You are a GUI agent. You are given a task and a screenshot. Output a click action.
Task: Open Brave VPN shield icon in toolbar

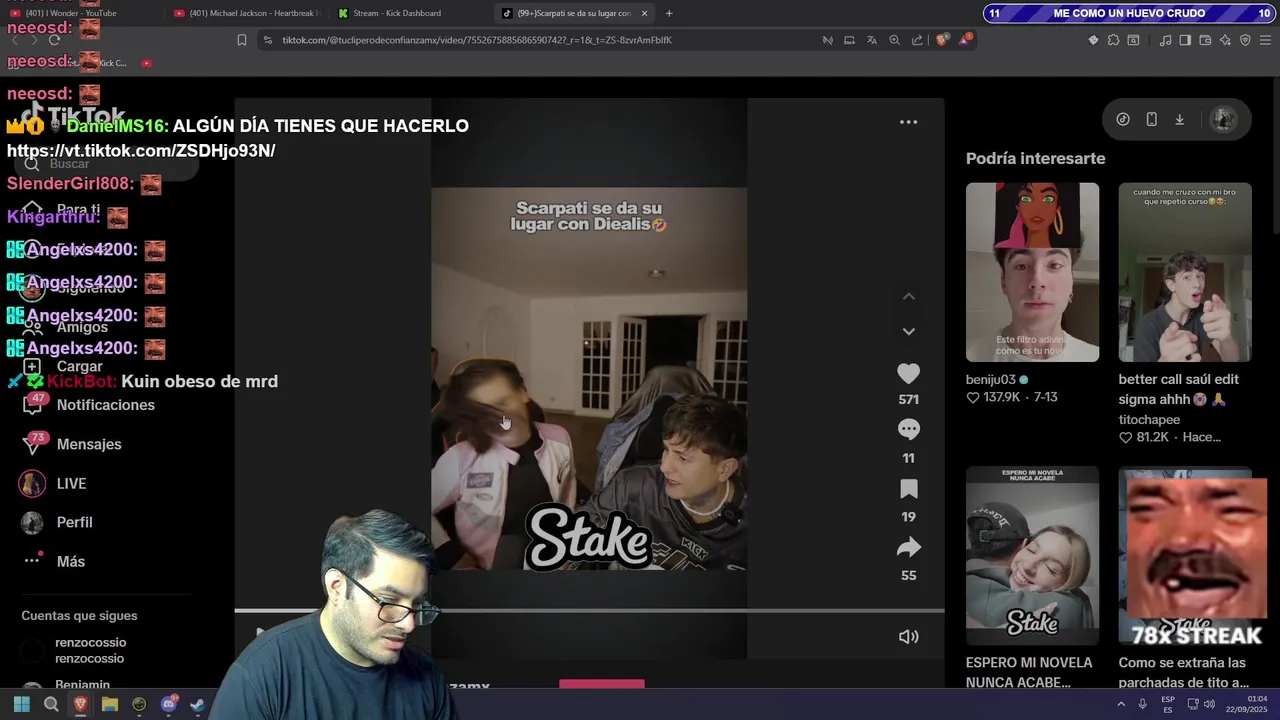click(1245, 40)
